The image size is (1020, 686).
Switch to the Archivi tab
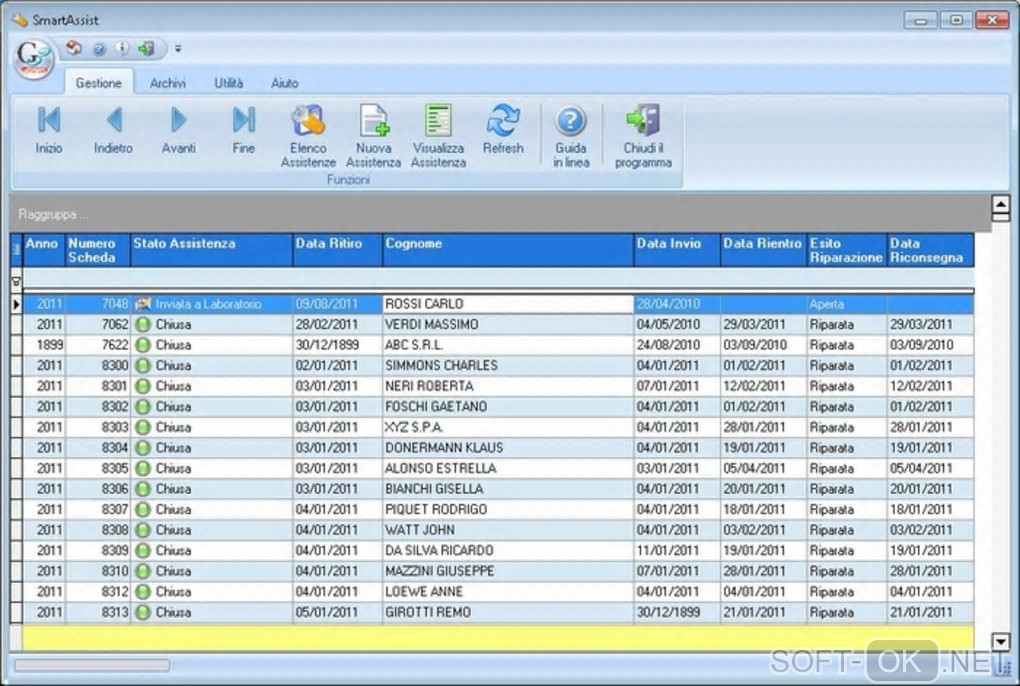[168, 84]
